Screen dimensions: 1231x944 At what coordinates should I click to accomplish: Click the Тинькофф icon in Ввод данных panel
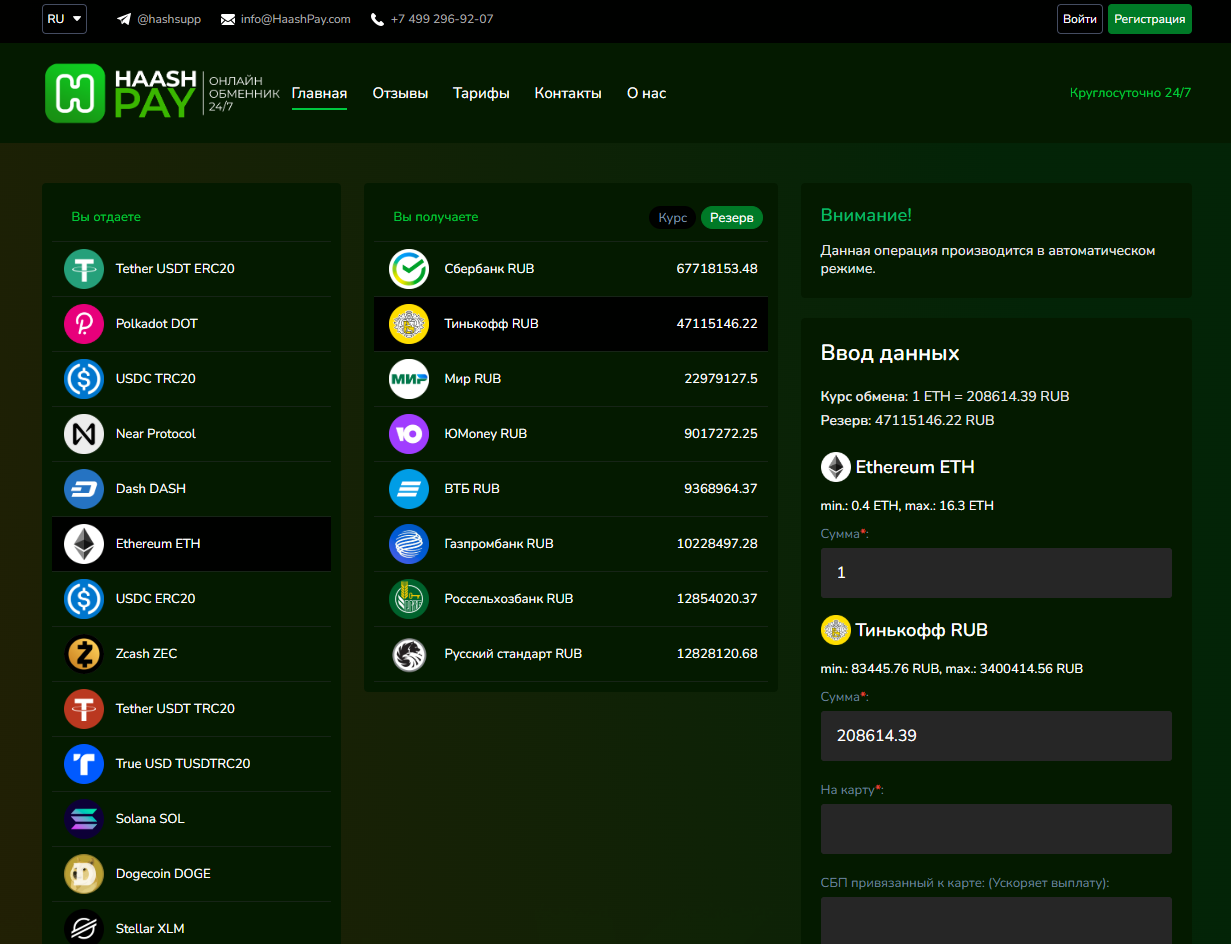tap(836, 630)
